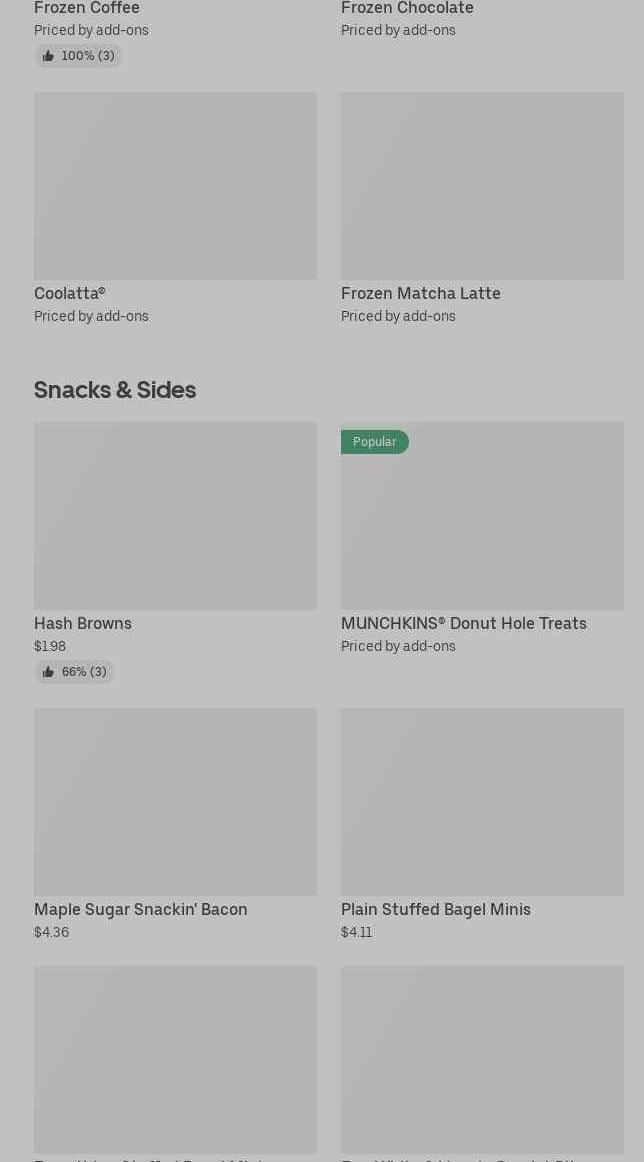Screen dimensions: 644x1162
Task: Select Maple Sugar Snackin' Bacon image
Action: pyautogui.click(x=175, y=802)
